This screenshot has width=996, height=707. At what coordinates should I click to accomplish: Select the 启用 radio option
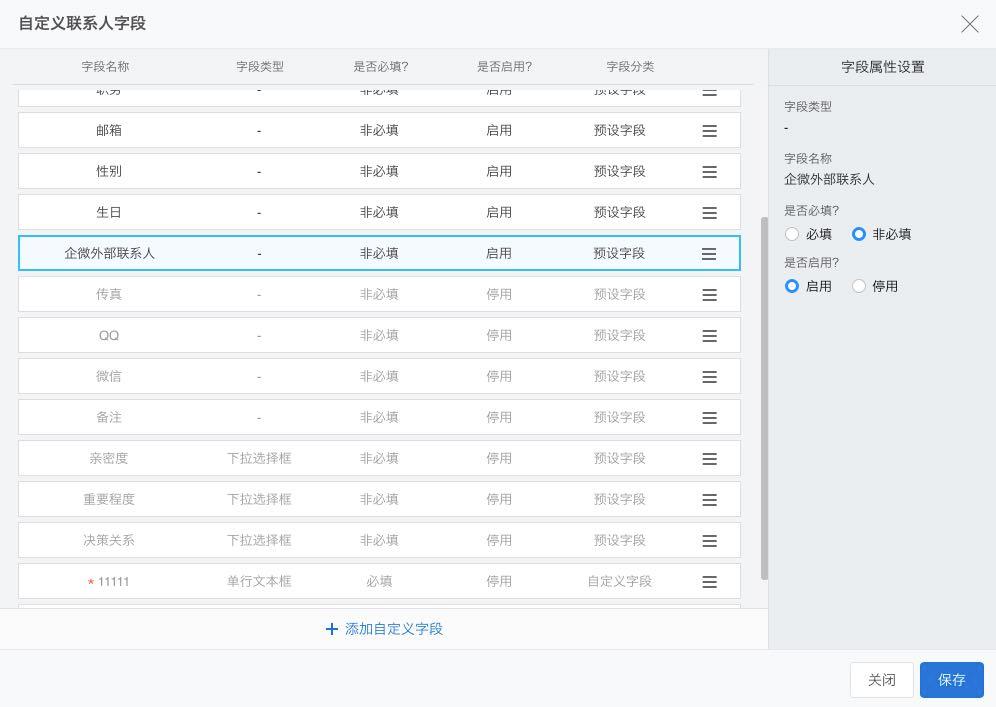coord(792,286)
